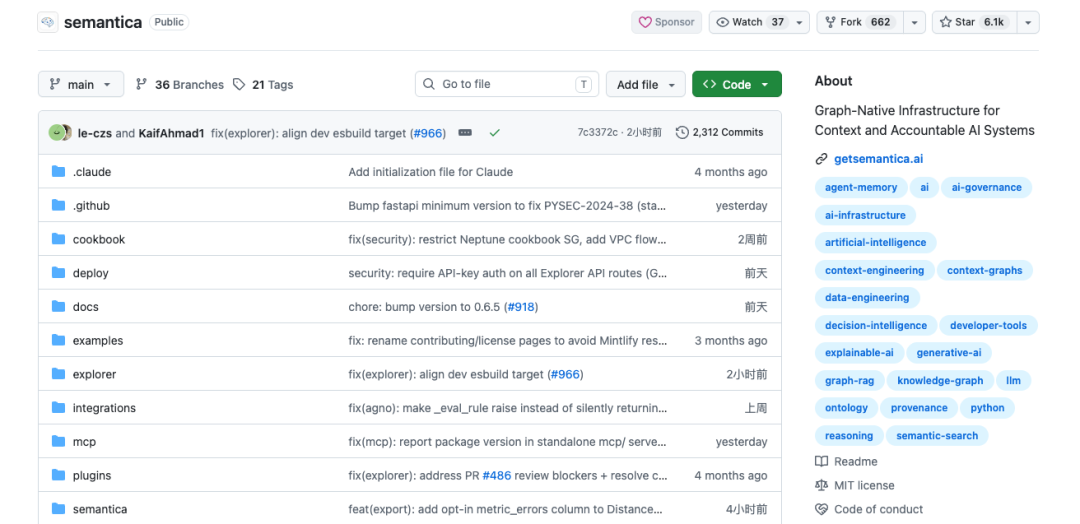Click the plugins folder icon

[x=59, y=475]
